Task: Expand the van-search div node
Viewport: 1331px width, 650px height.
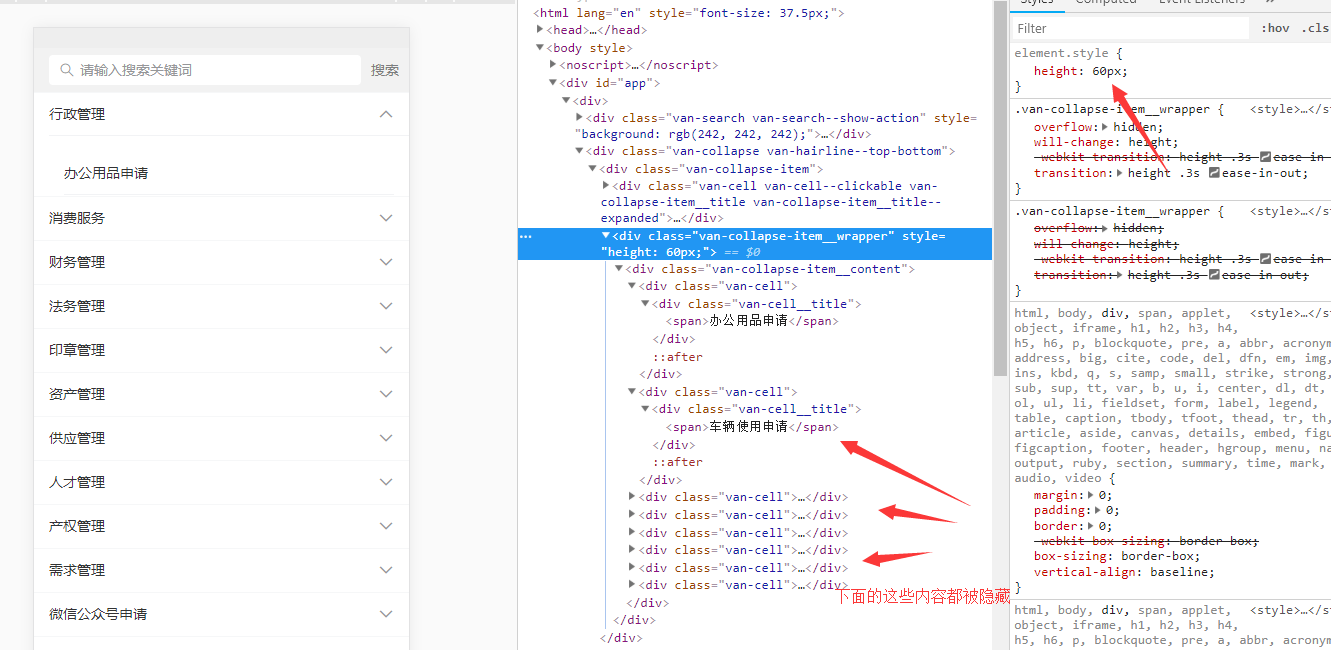Action: point(579,117)
